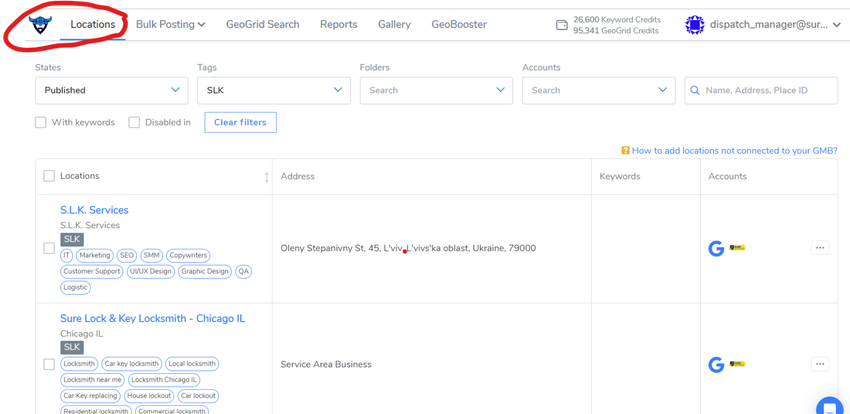Click the House lockout chip
The image size is (850, 414).
(x=149, y=396)
